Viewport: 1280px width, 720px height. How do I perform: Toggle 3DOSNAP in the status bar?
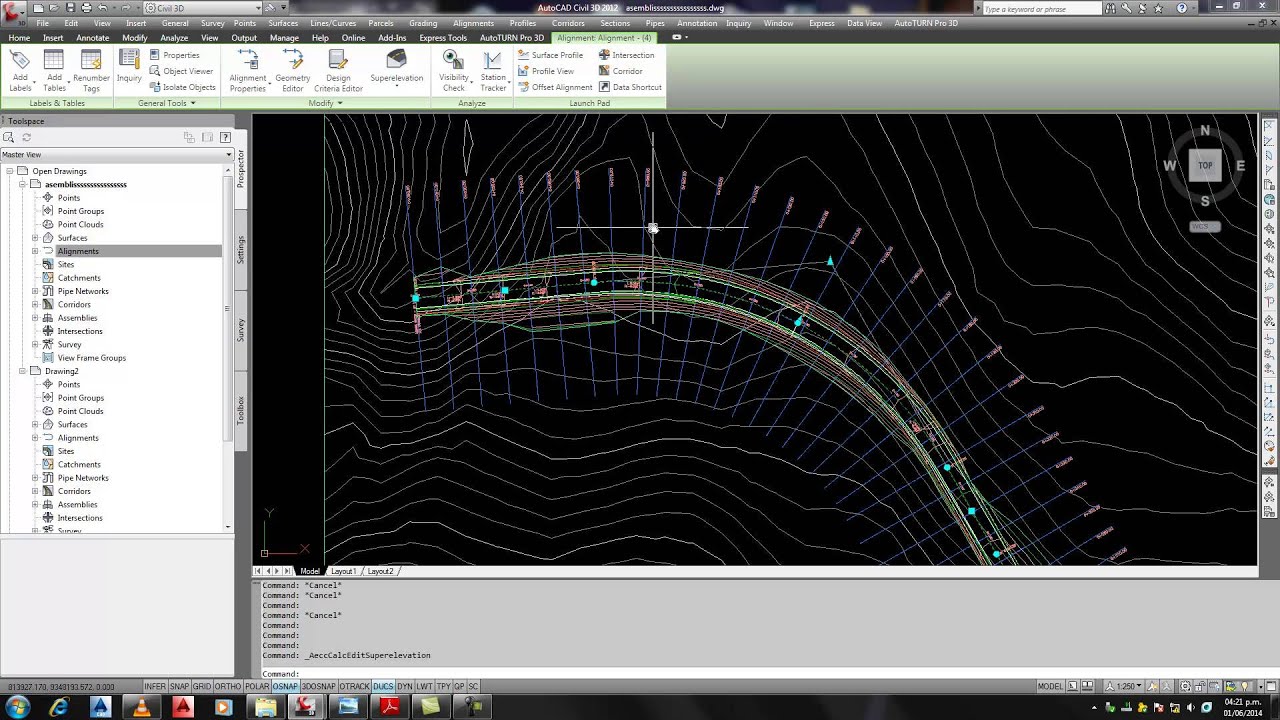(318, 687)
